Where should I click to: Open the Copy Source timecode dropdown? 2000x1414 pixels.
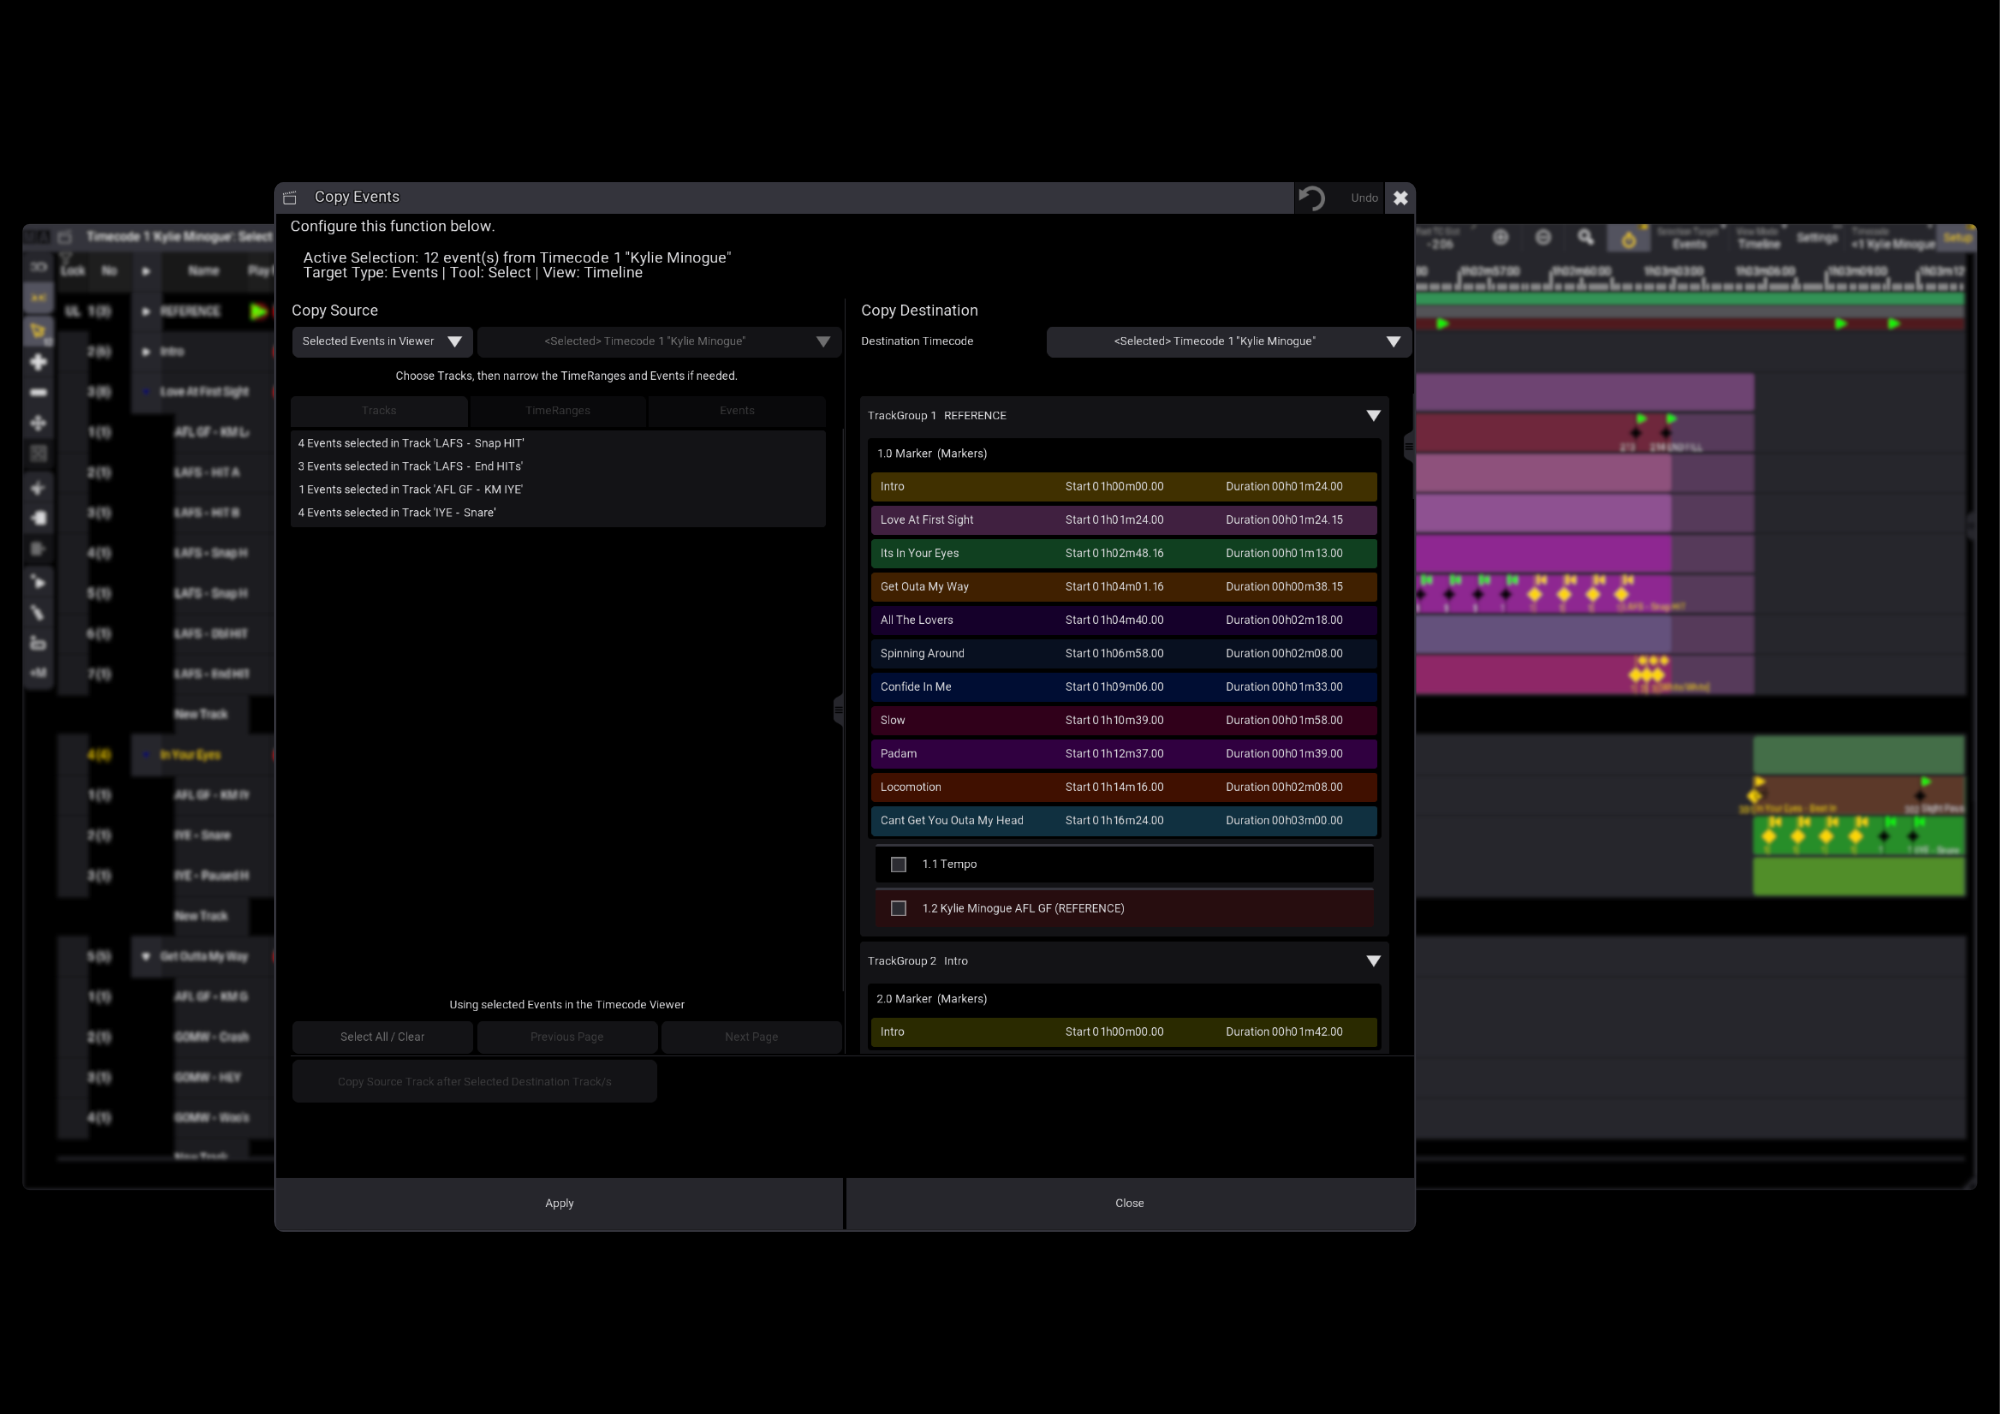point(658,342)
